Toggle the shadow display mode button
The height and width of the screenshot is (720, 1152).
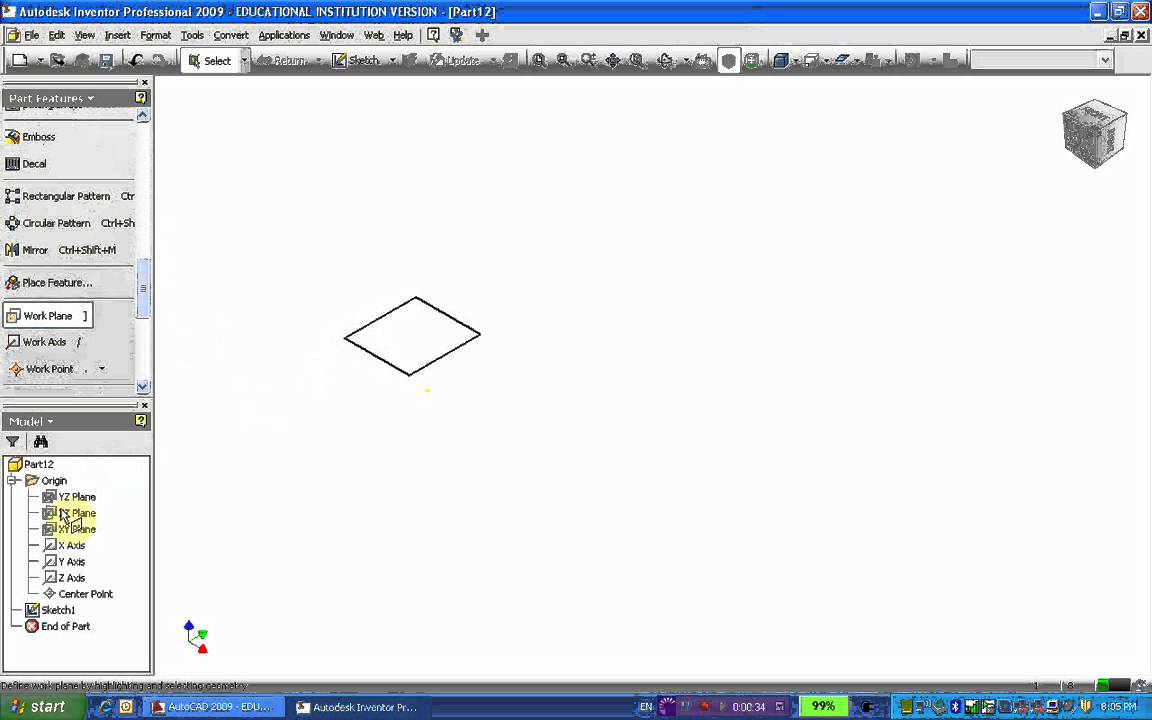click(x=842, y=60)
